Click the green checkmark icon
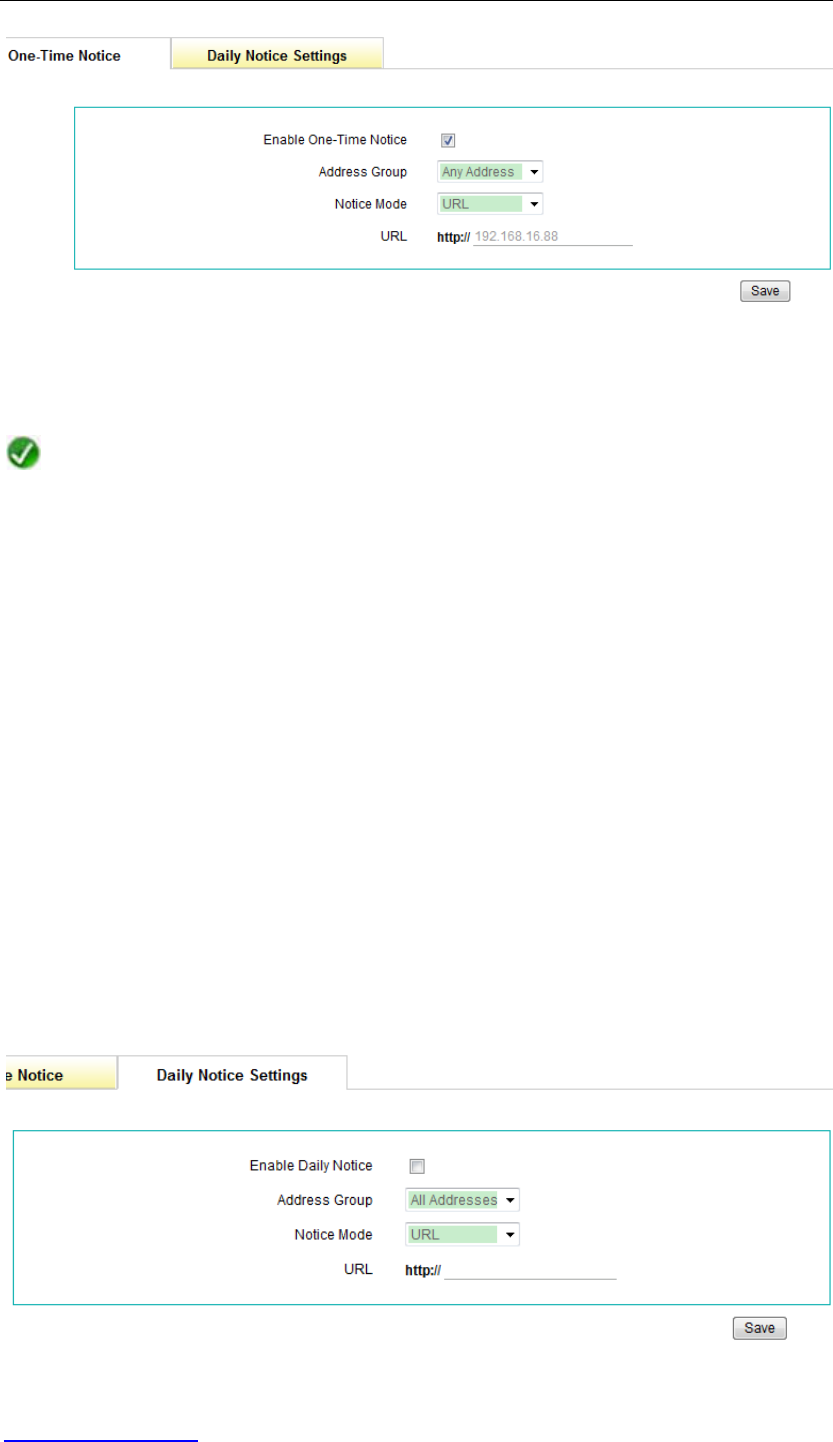Viewport: 833px width, 1442px height. 24,452
